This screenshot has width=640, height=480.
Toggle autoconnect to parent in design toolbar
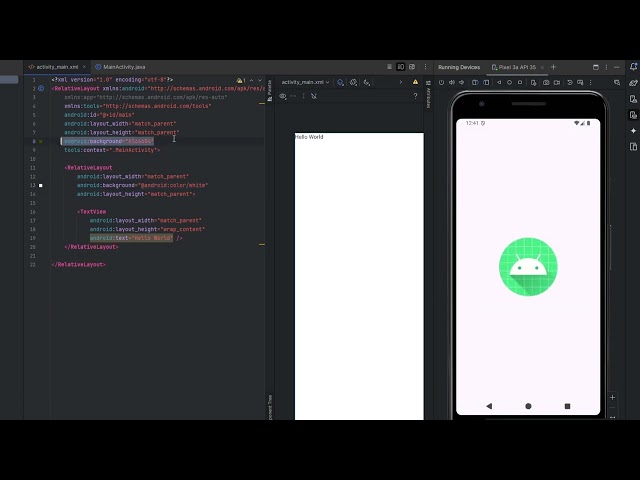[314, 96]
